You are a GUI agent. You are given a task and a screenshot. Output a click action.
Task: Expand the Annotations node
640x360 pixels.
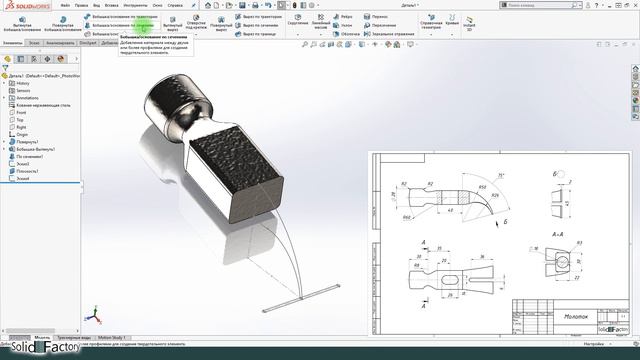[4, 98]
